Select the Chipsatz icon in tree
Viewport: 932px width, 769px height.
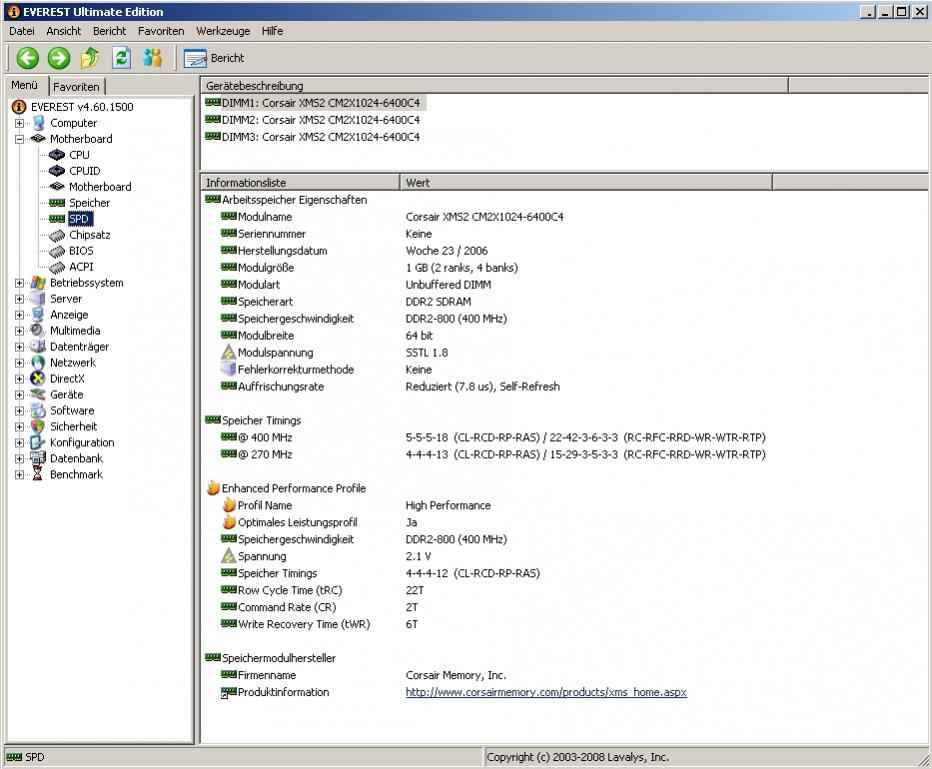(57, 235)
